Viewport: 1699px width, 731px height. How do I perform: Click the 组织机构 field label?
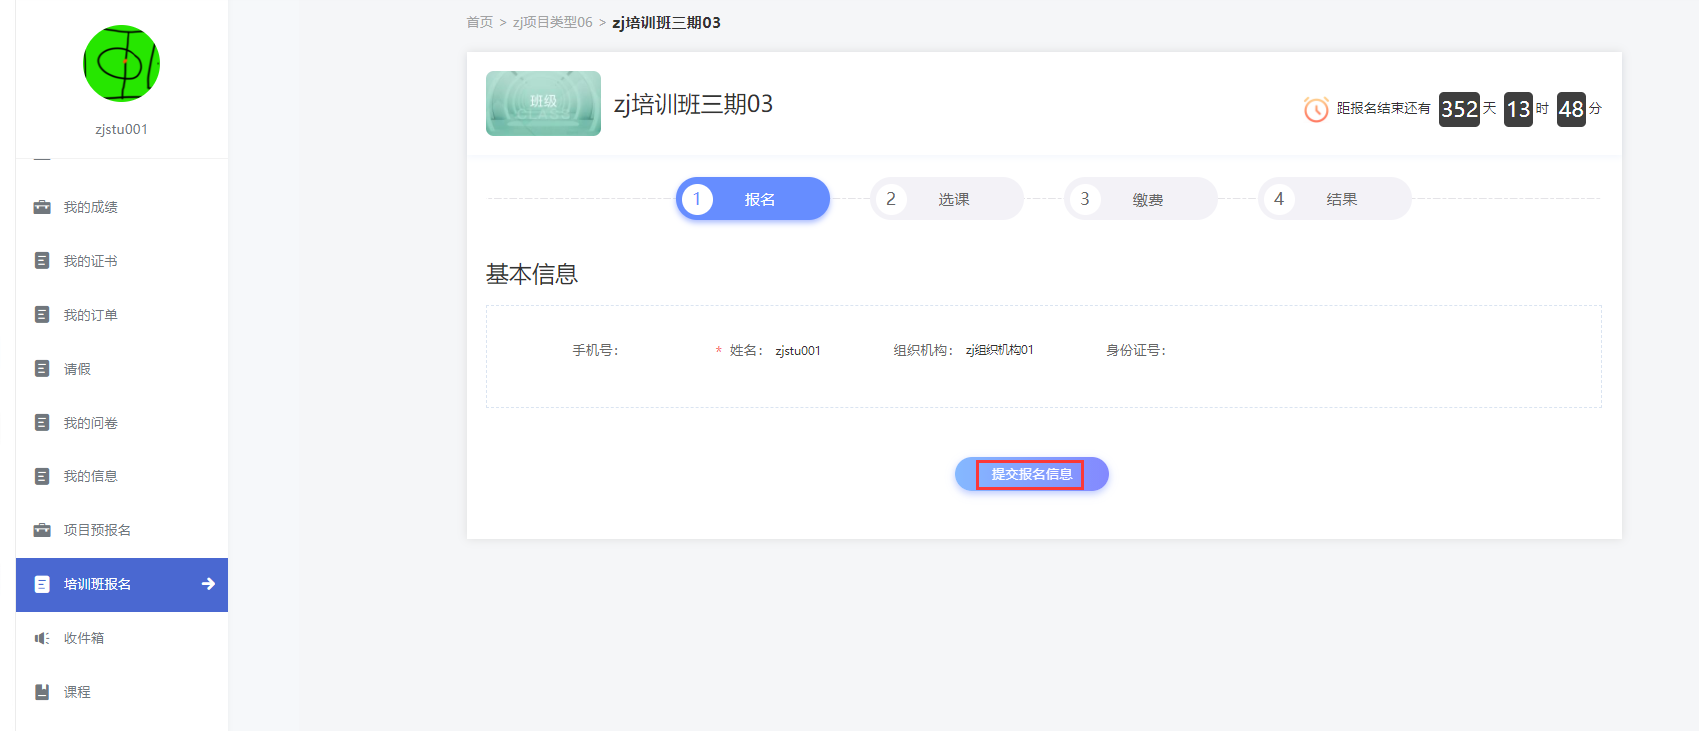[924, 350]
